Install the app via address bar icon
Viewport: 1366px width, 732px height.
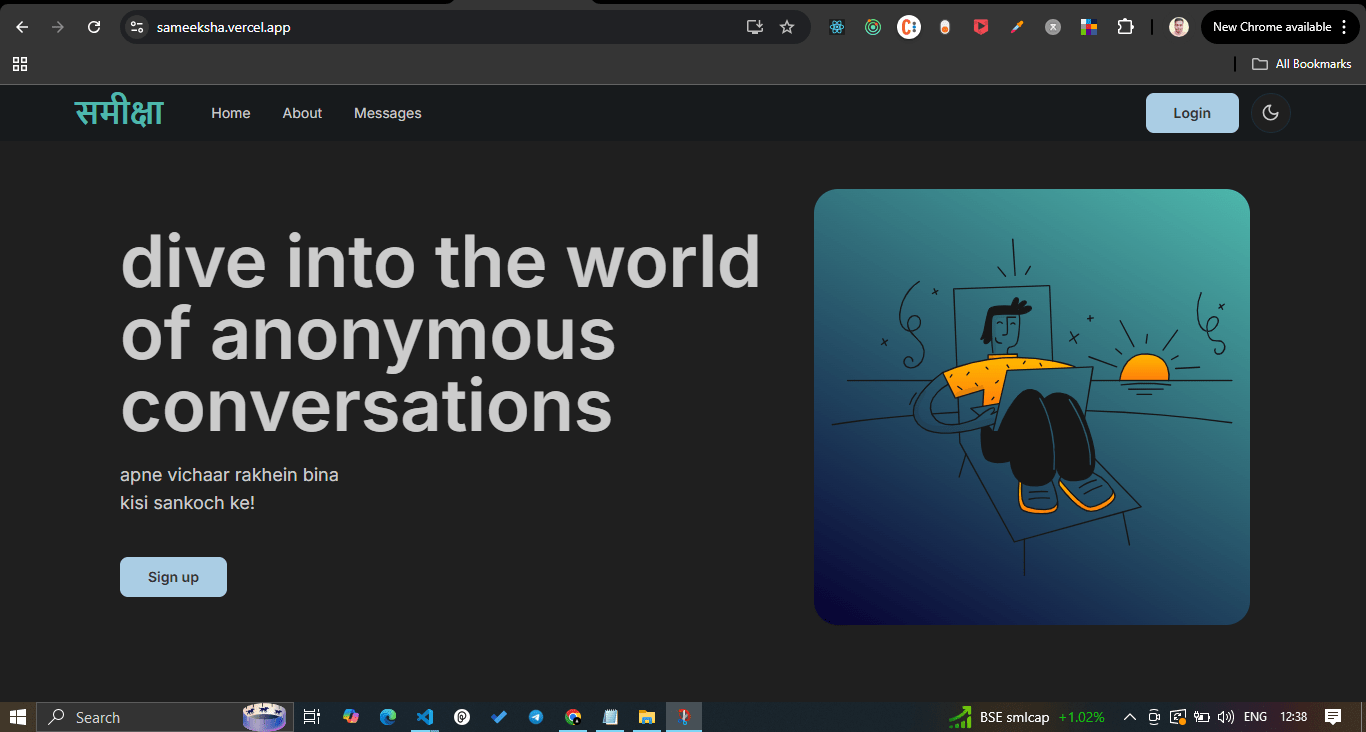[755, 27]
